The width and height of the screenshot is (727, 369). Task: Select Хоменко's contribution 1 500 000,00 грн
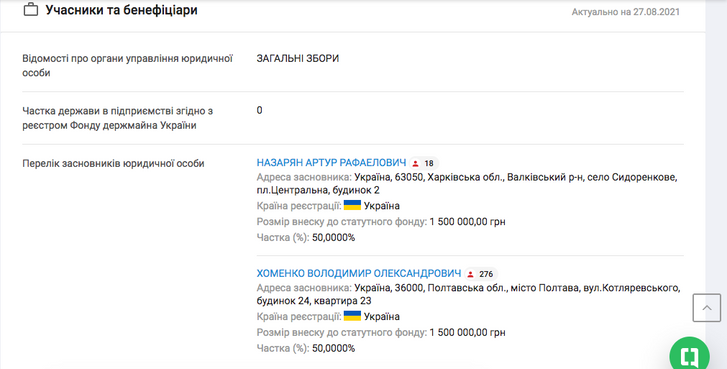[x=467, y=332]
